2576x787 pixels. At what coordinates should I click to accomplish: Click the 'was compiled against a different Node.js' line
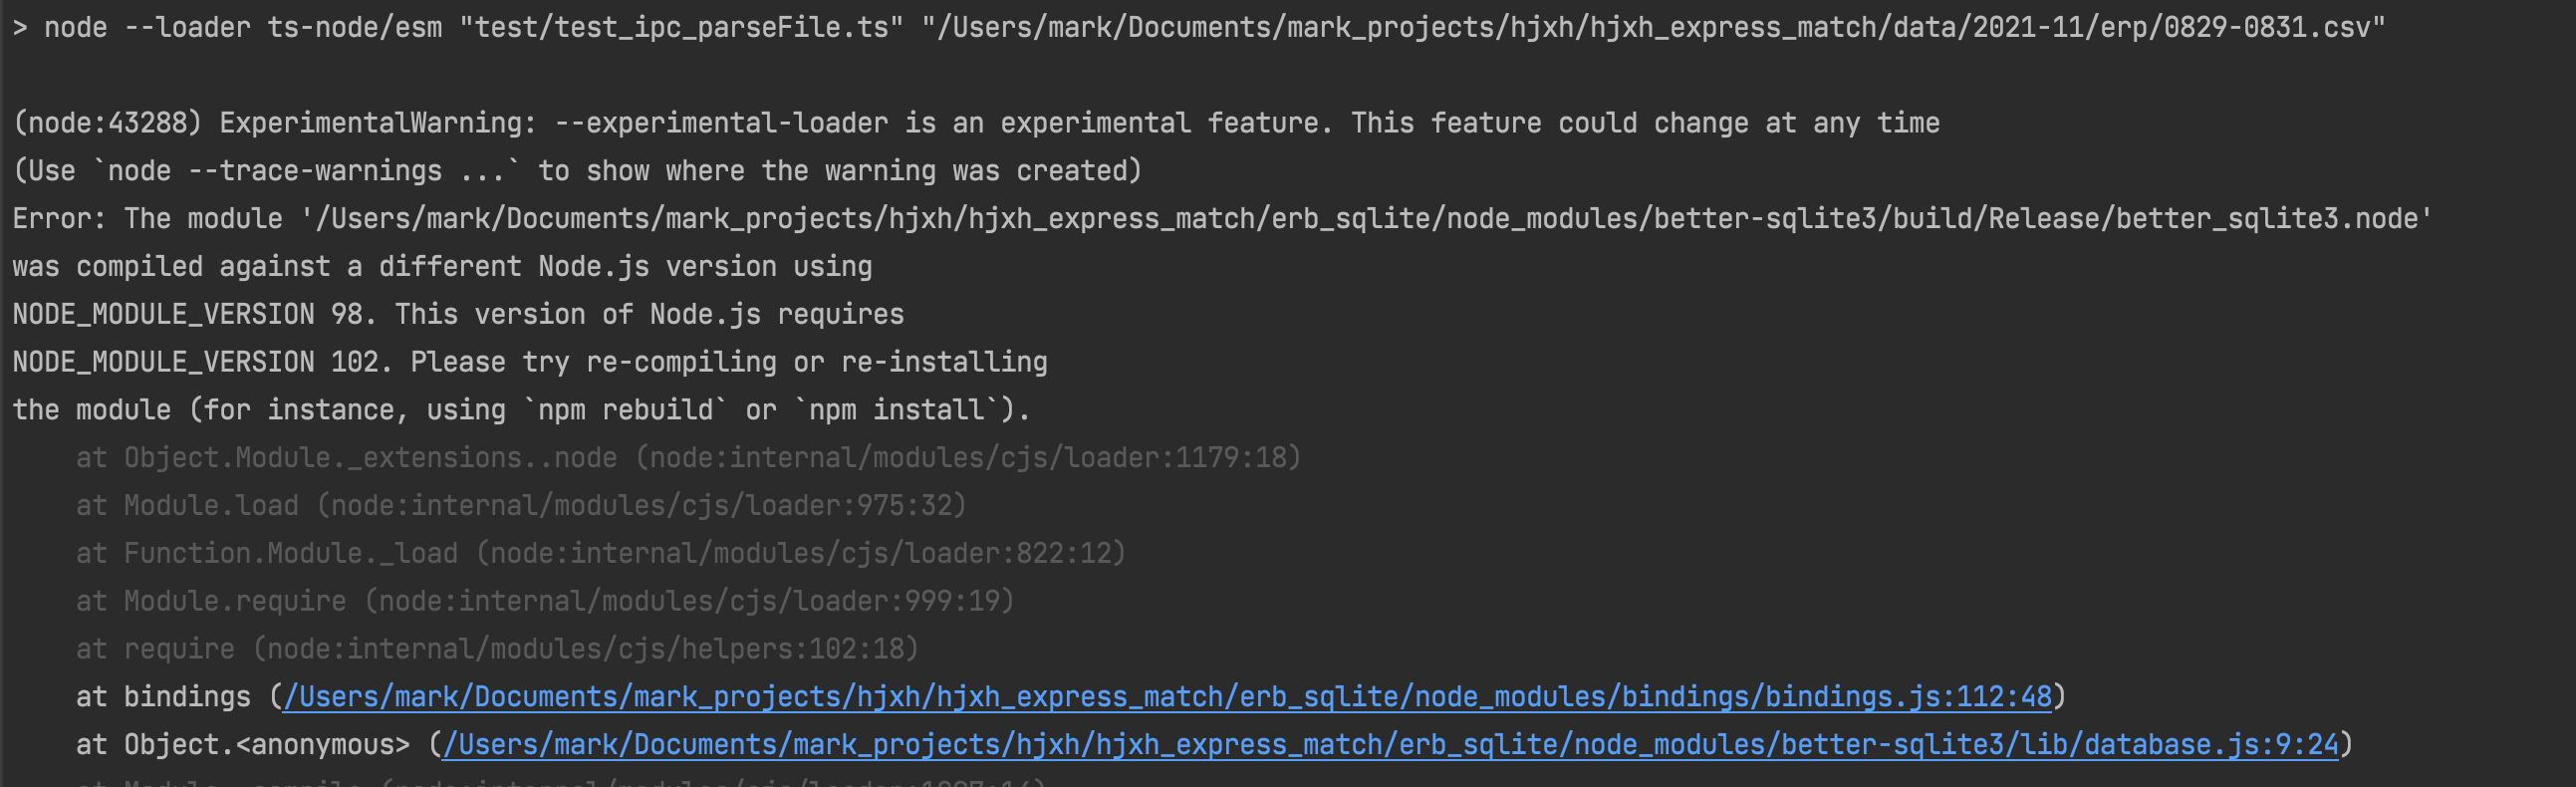[442, 267]
